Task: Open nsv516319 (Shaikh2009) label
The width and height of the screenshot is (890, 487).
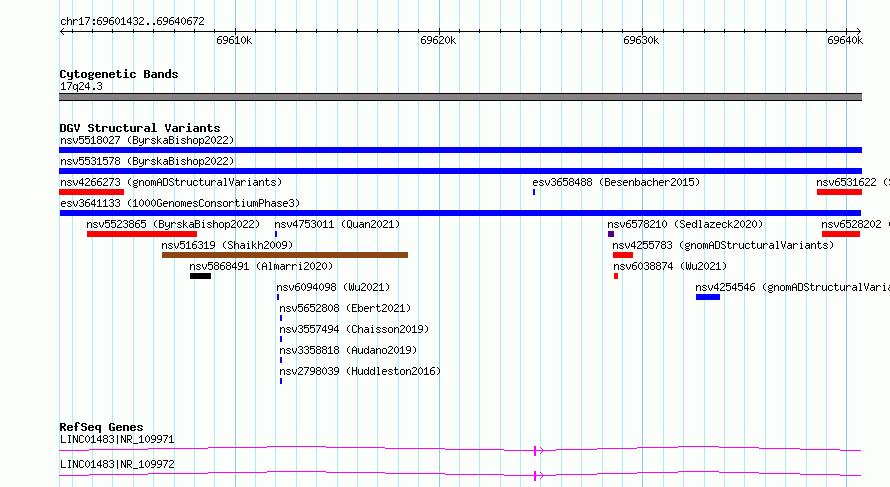Action: [x=227, y=245]
